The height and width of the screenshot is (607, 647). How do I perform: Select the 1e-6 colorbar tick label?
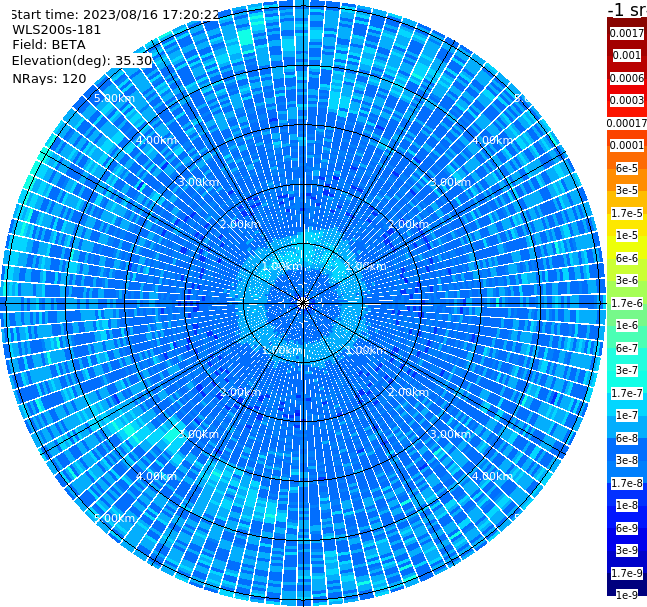point(627,325)
